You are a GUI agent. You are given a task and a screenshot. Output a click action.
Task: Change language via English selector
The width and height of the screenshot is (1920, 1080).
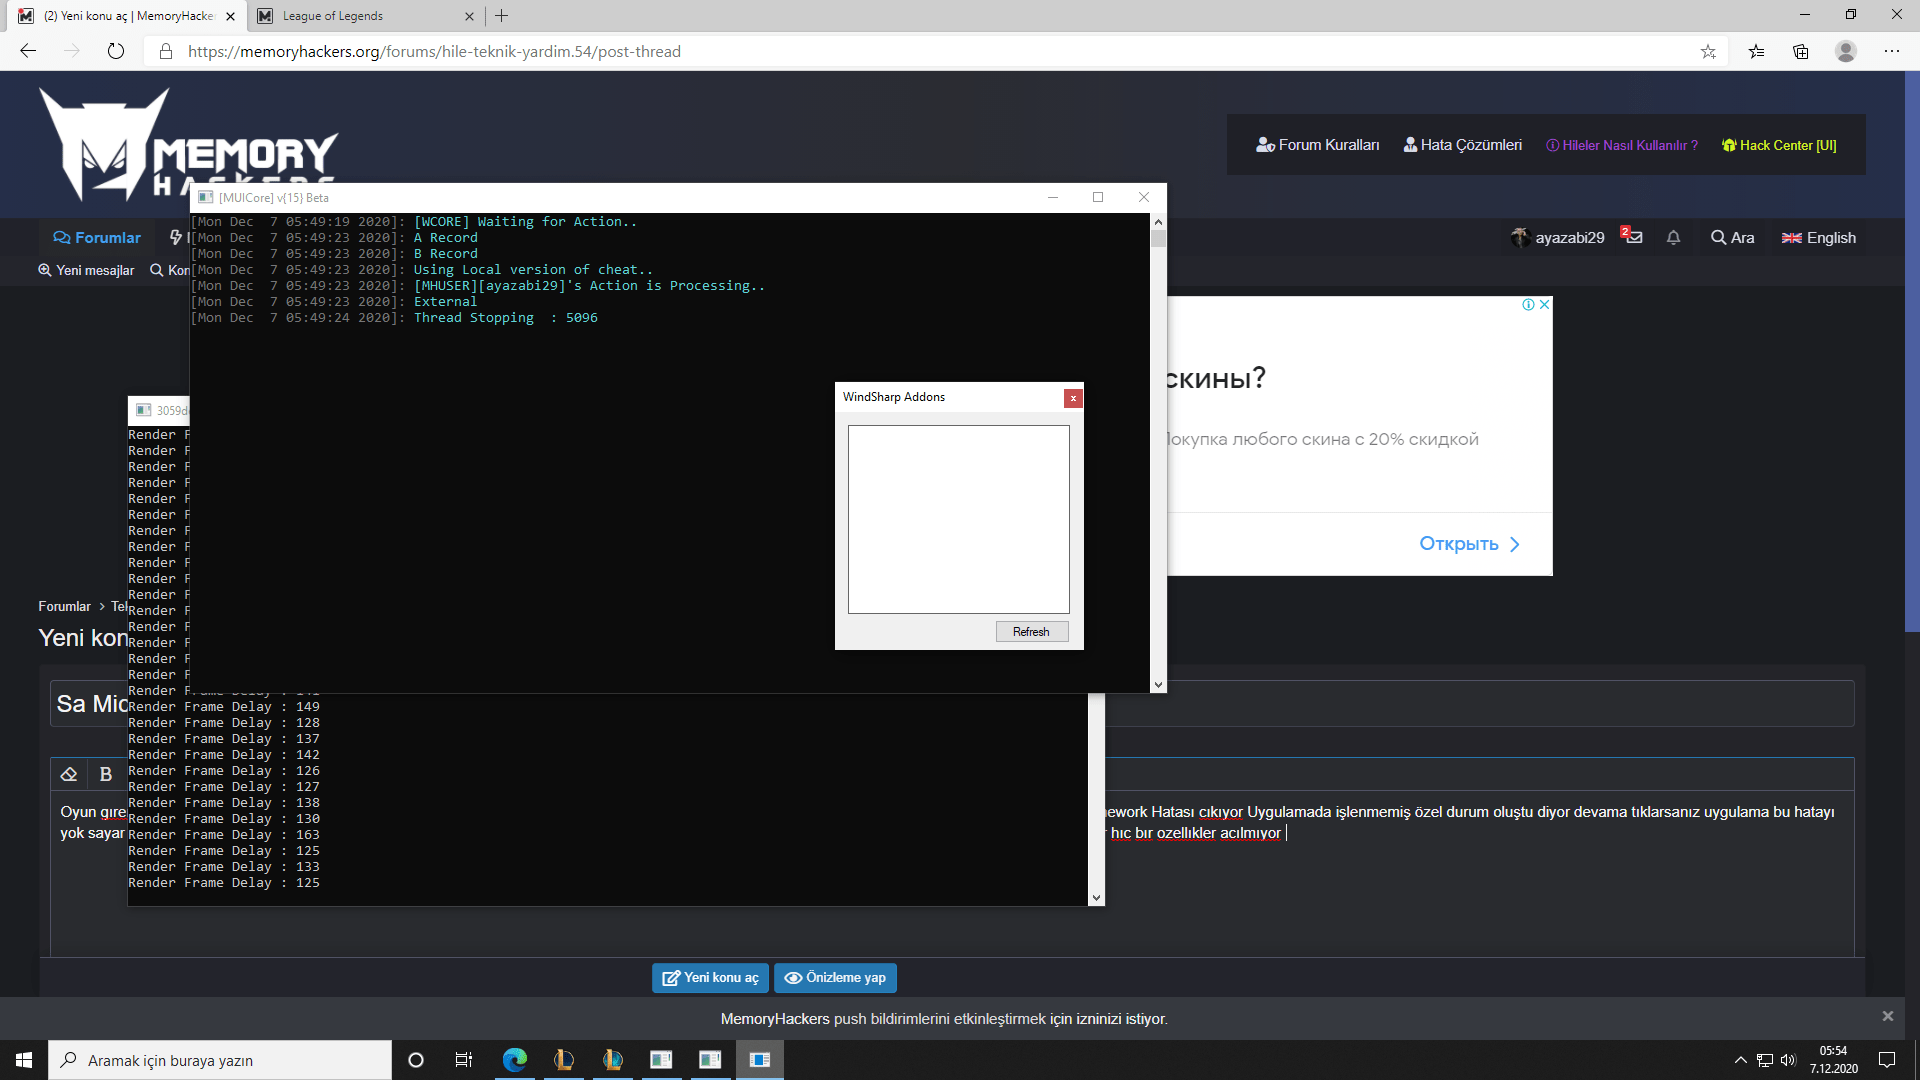click(x=1818, y=238)
